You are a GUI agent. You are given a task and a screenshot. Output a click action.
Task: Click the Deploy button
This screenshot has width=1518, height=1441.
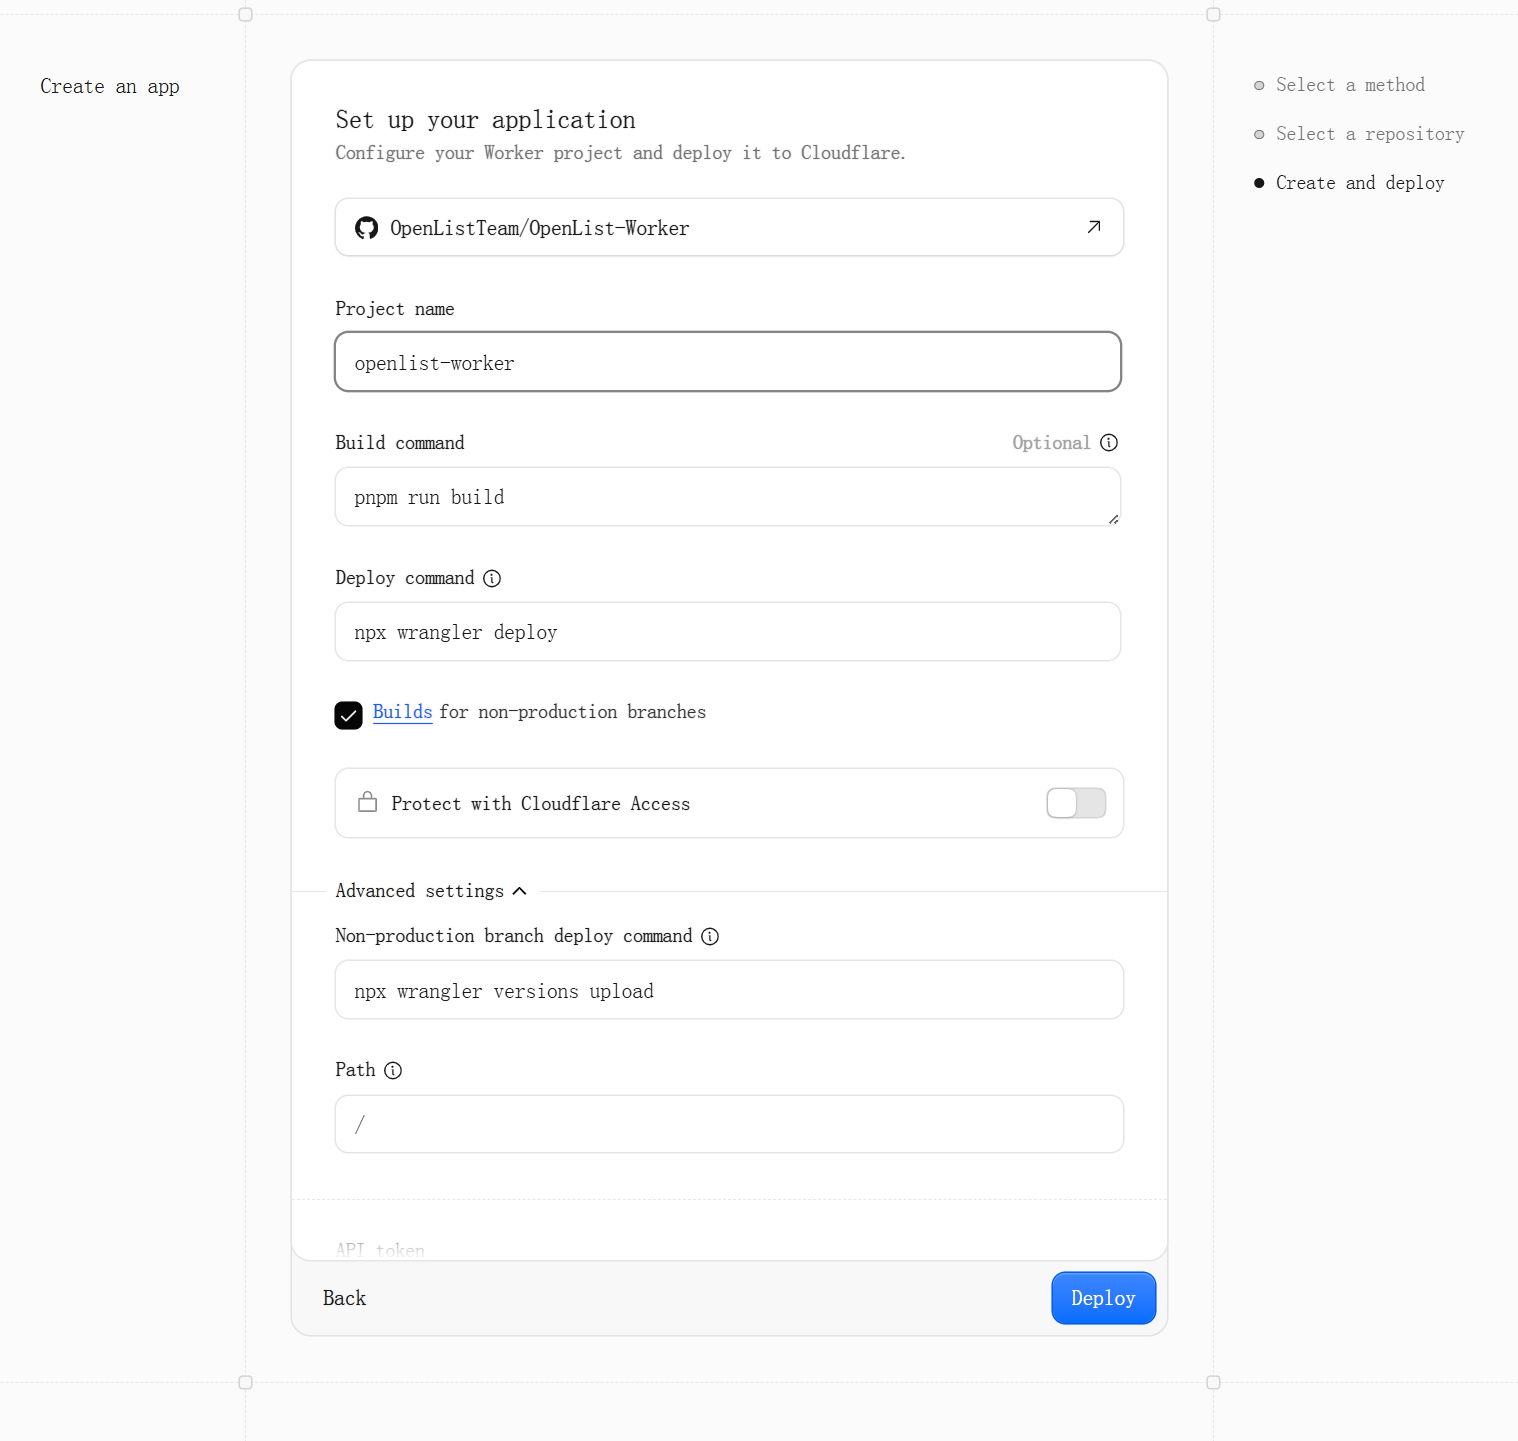[1103, 1298]
